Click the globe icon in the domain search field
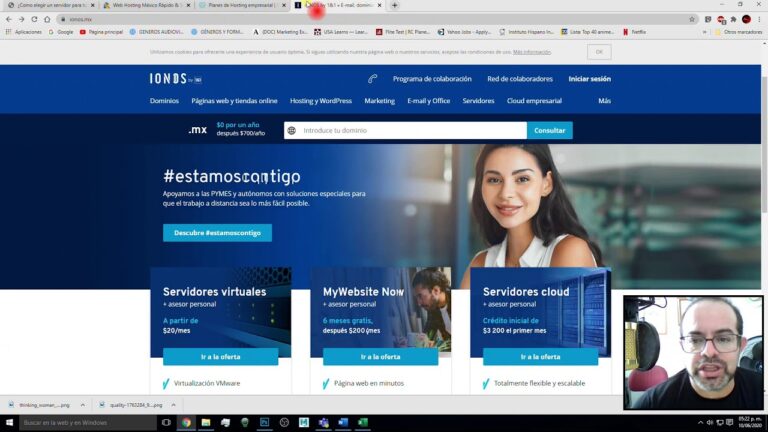 (x=292, y=130)
